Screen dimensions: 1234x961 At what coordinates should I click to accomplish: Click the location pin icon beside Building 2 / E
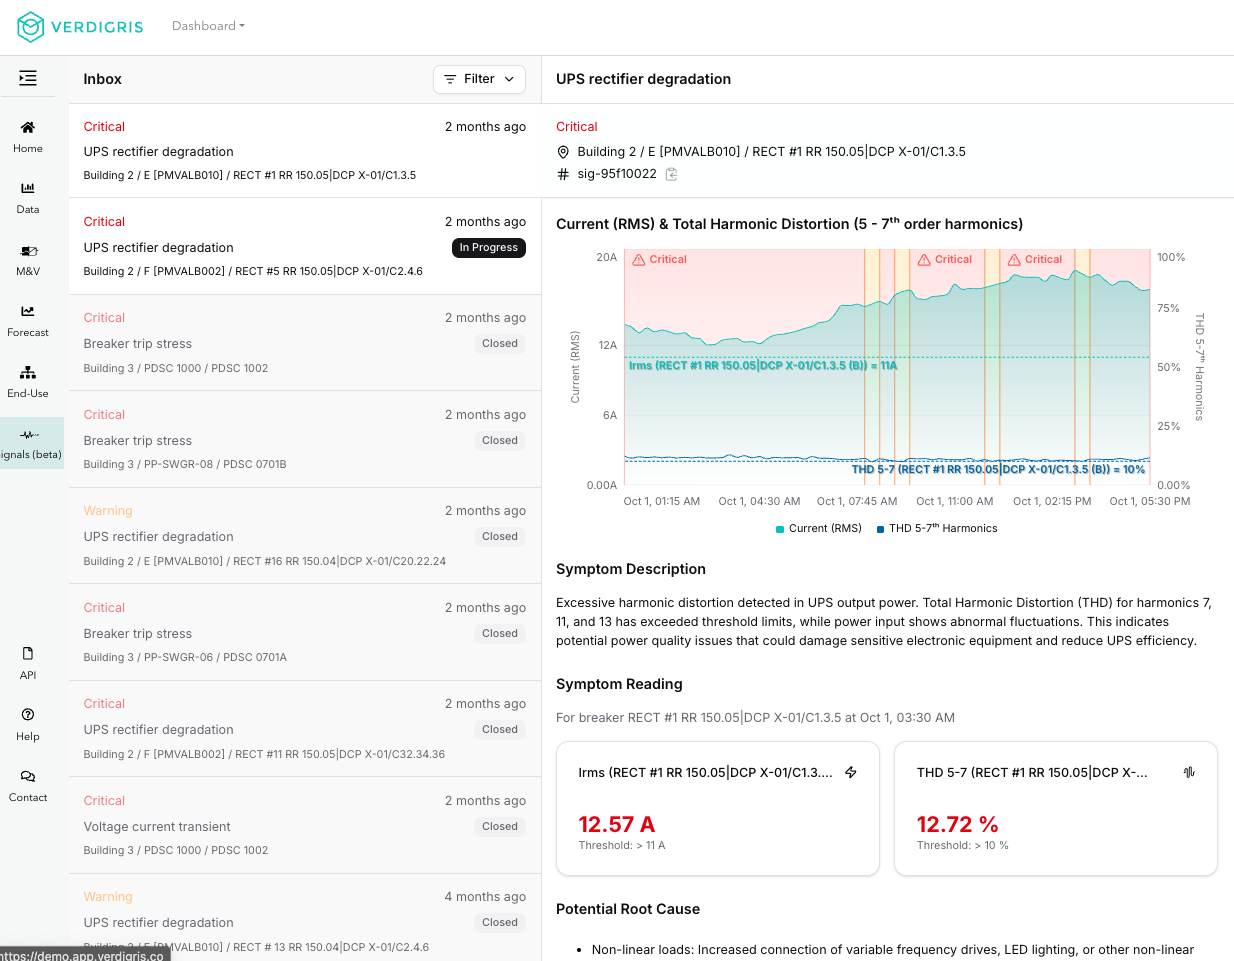563,152
